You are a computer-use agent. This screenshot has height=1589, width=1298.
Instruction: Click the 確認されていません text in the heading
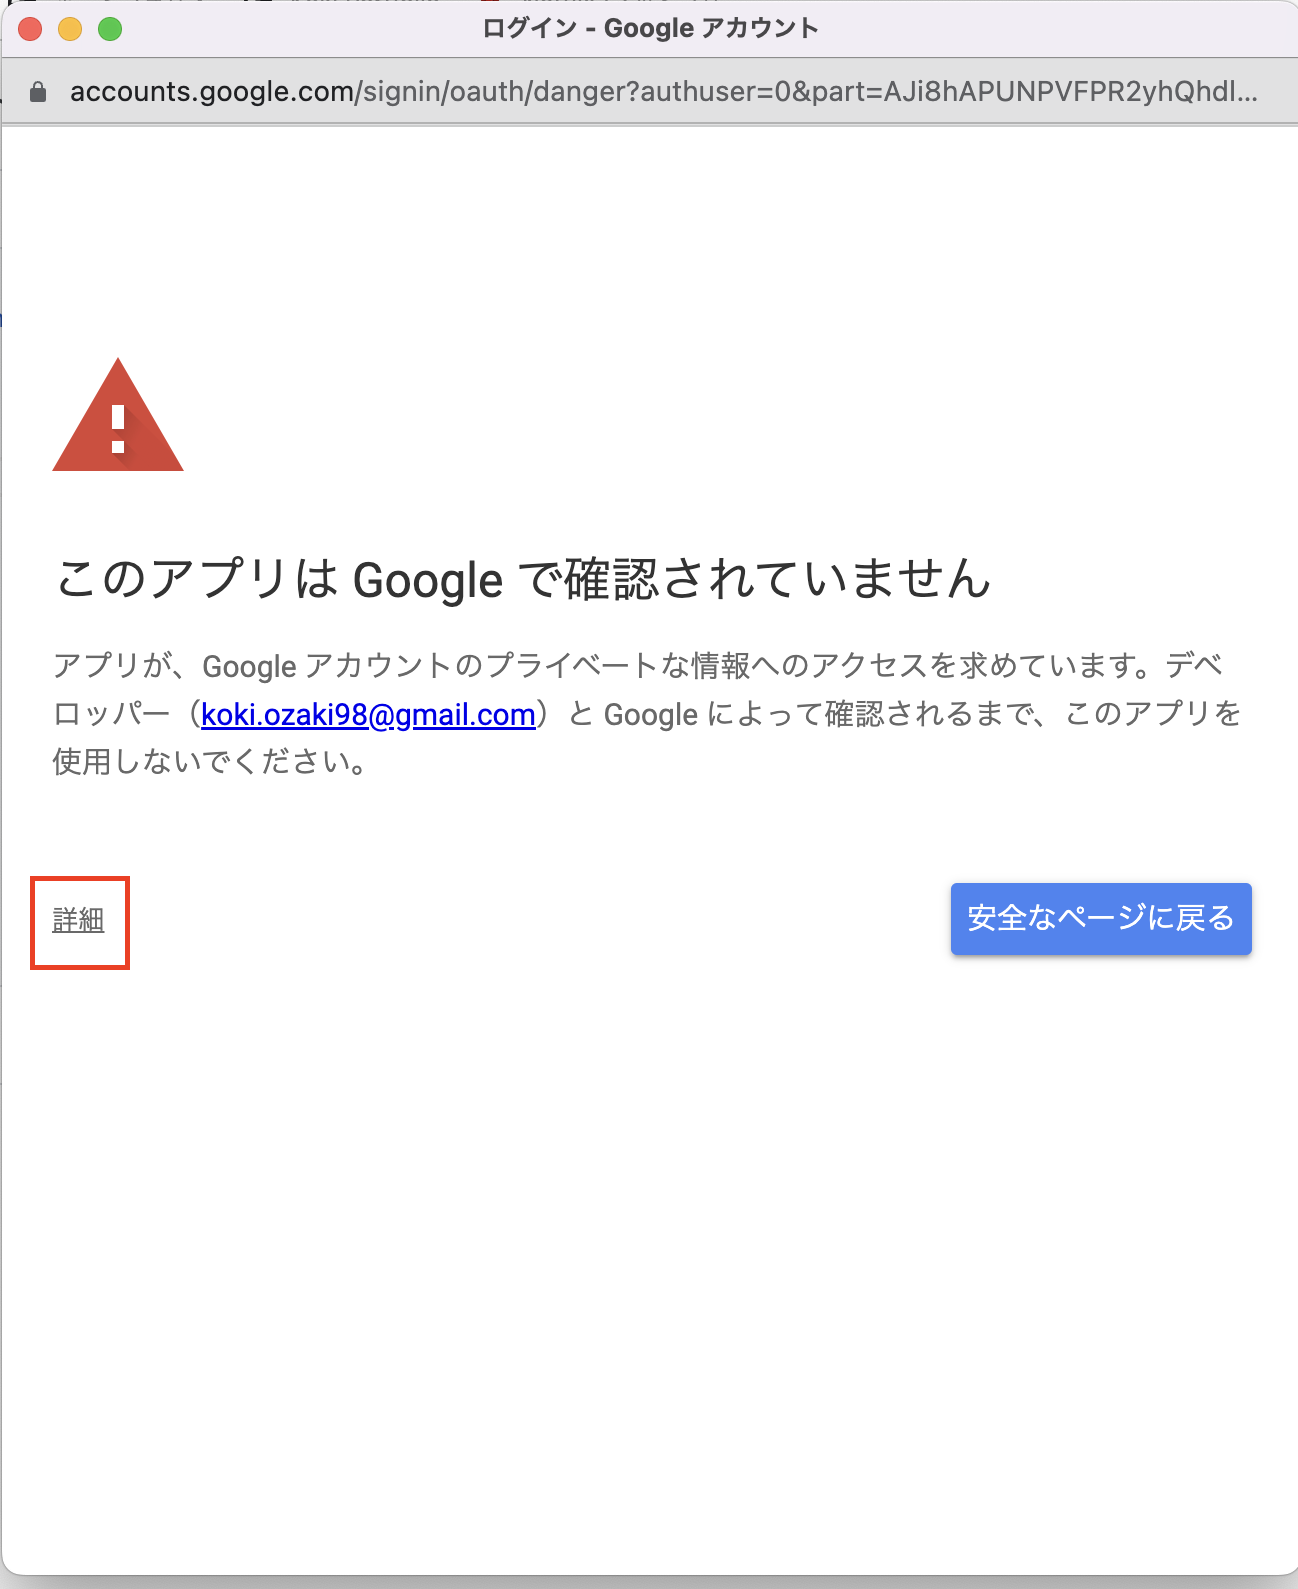pyautogui.click(x=777, y=579)
